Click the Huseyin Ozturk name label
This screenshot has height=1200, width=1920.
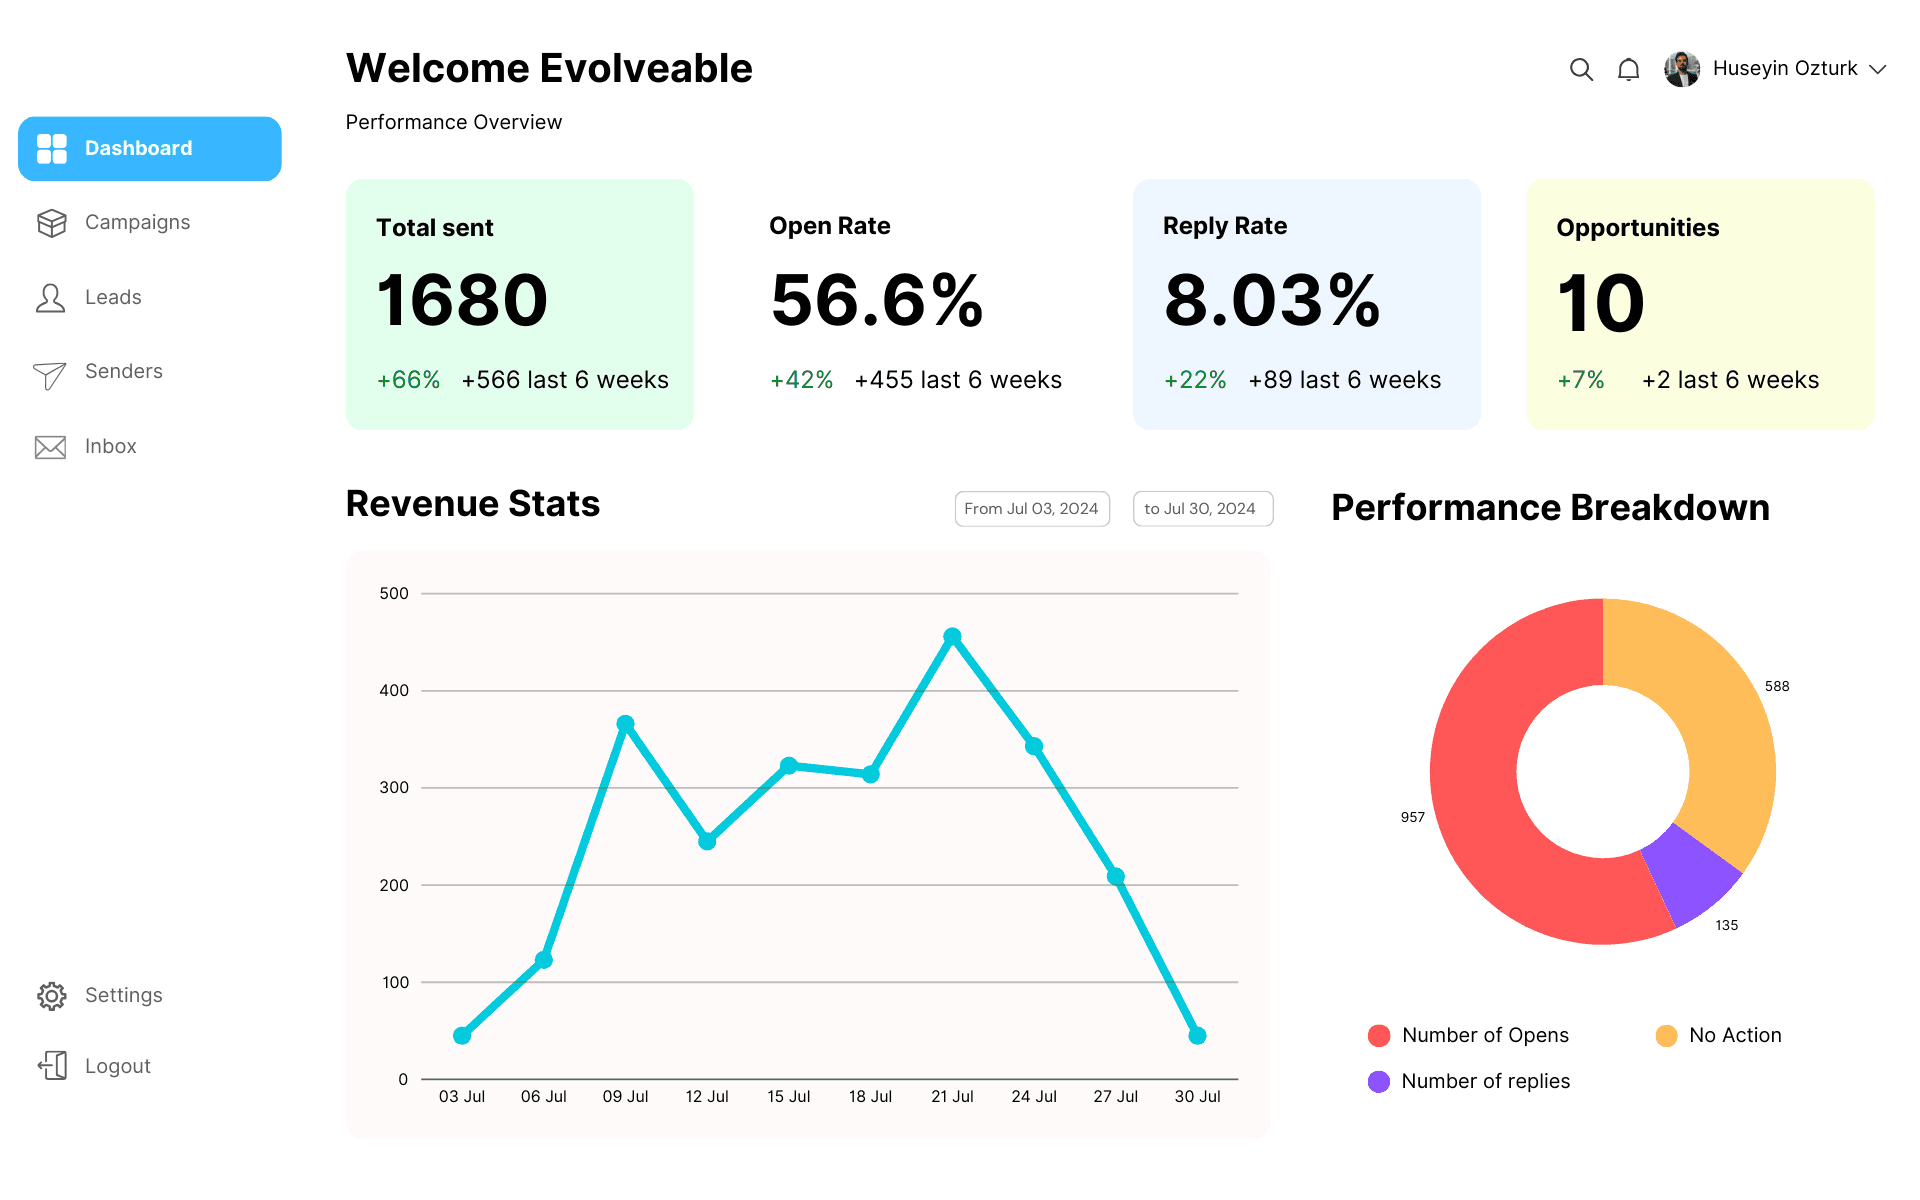tap(1785, 68)
